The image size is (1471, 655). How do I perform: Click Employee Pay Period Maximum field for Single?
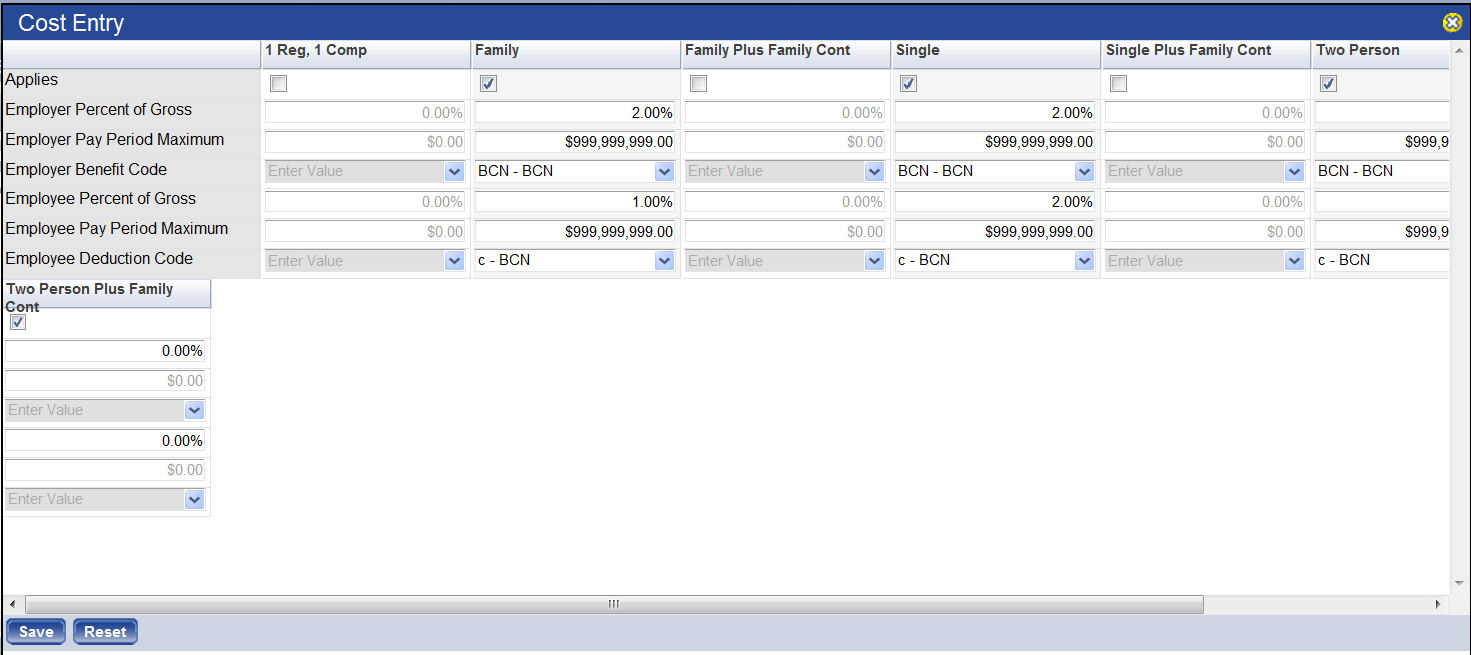click(995, 231)
